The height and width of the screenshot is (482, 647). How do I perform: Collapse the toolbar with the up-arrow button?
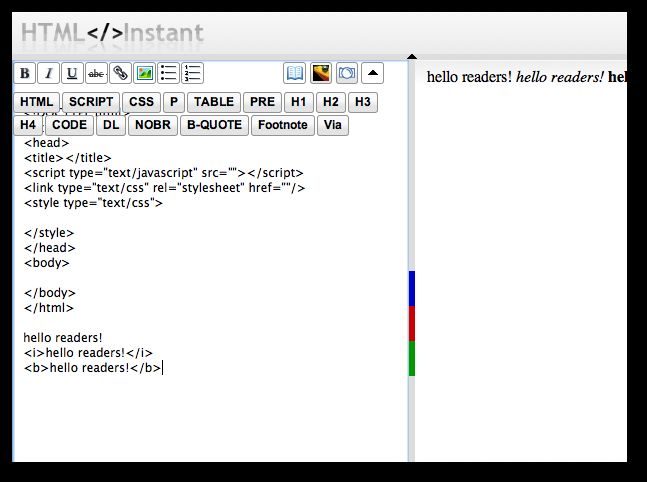[x=373, y=73]
